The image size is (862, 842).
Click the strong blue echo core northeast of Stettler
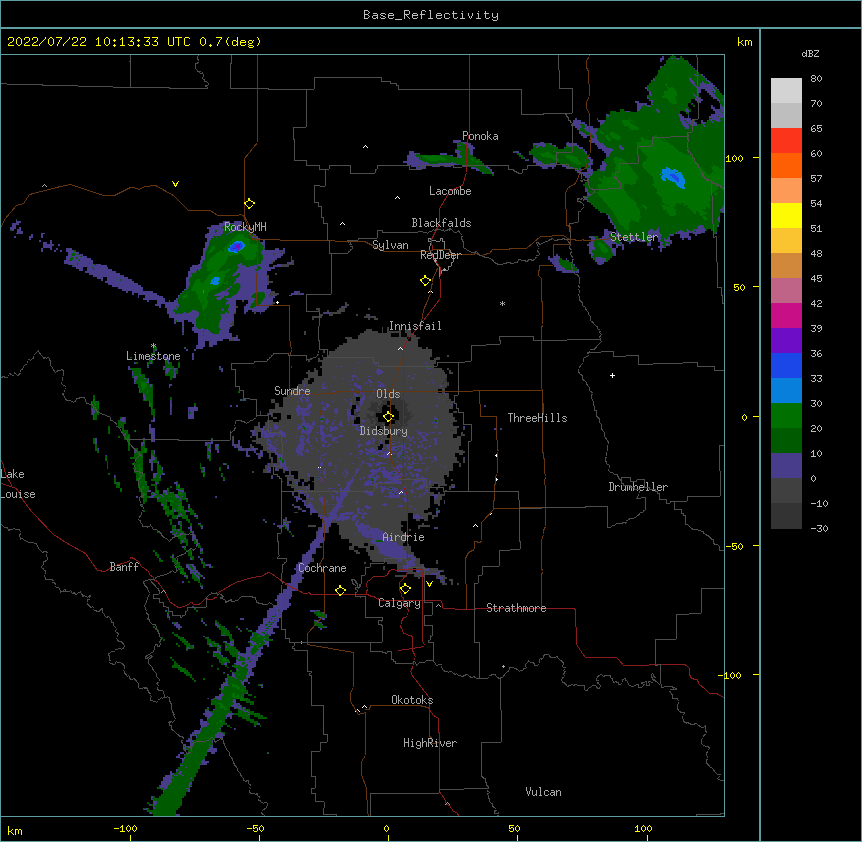pos(672,178)
